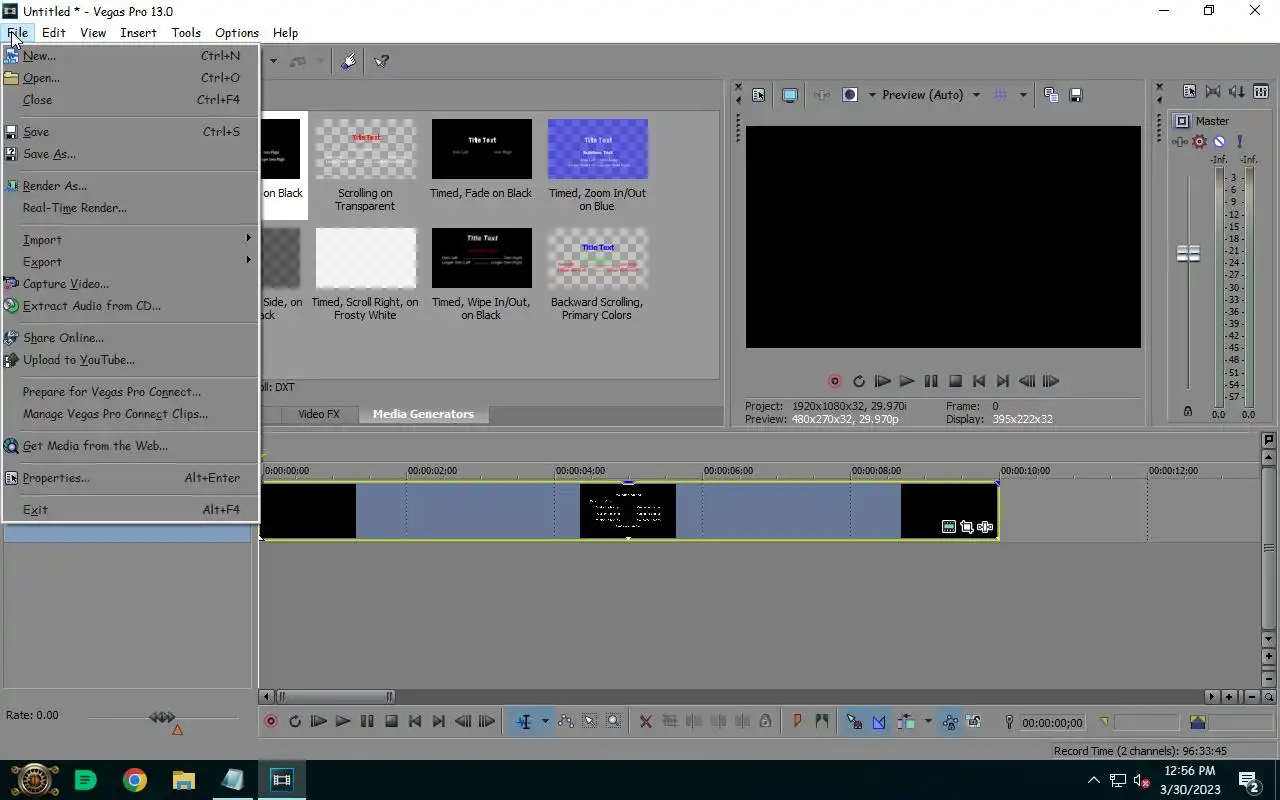Open the Preview (Auto) quality dropdown

click(x=977, y=95)
